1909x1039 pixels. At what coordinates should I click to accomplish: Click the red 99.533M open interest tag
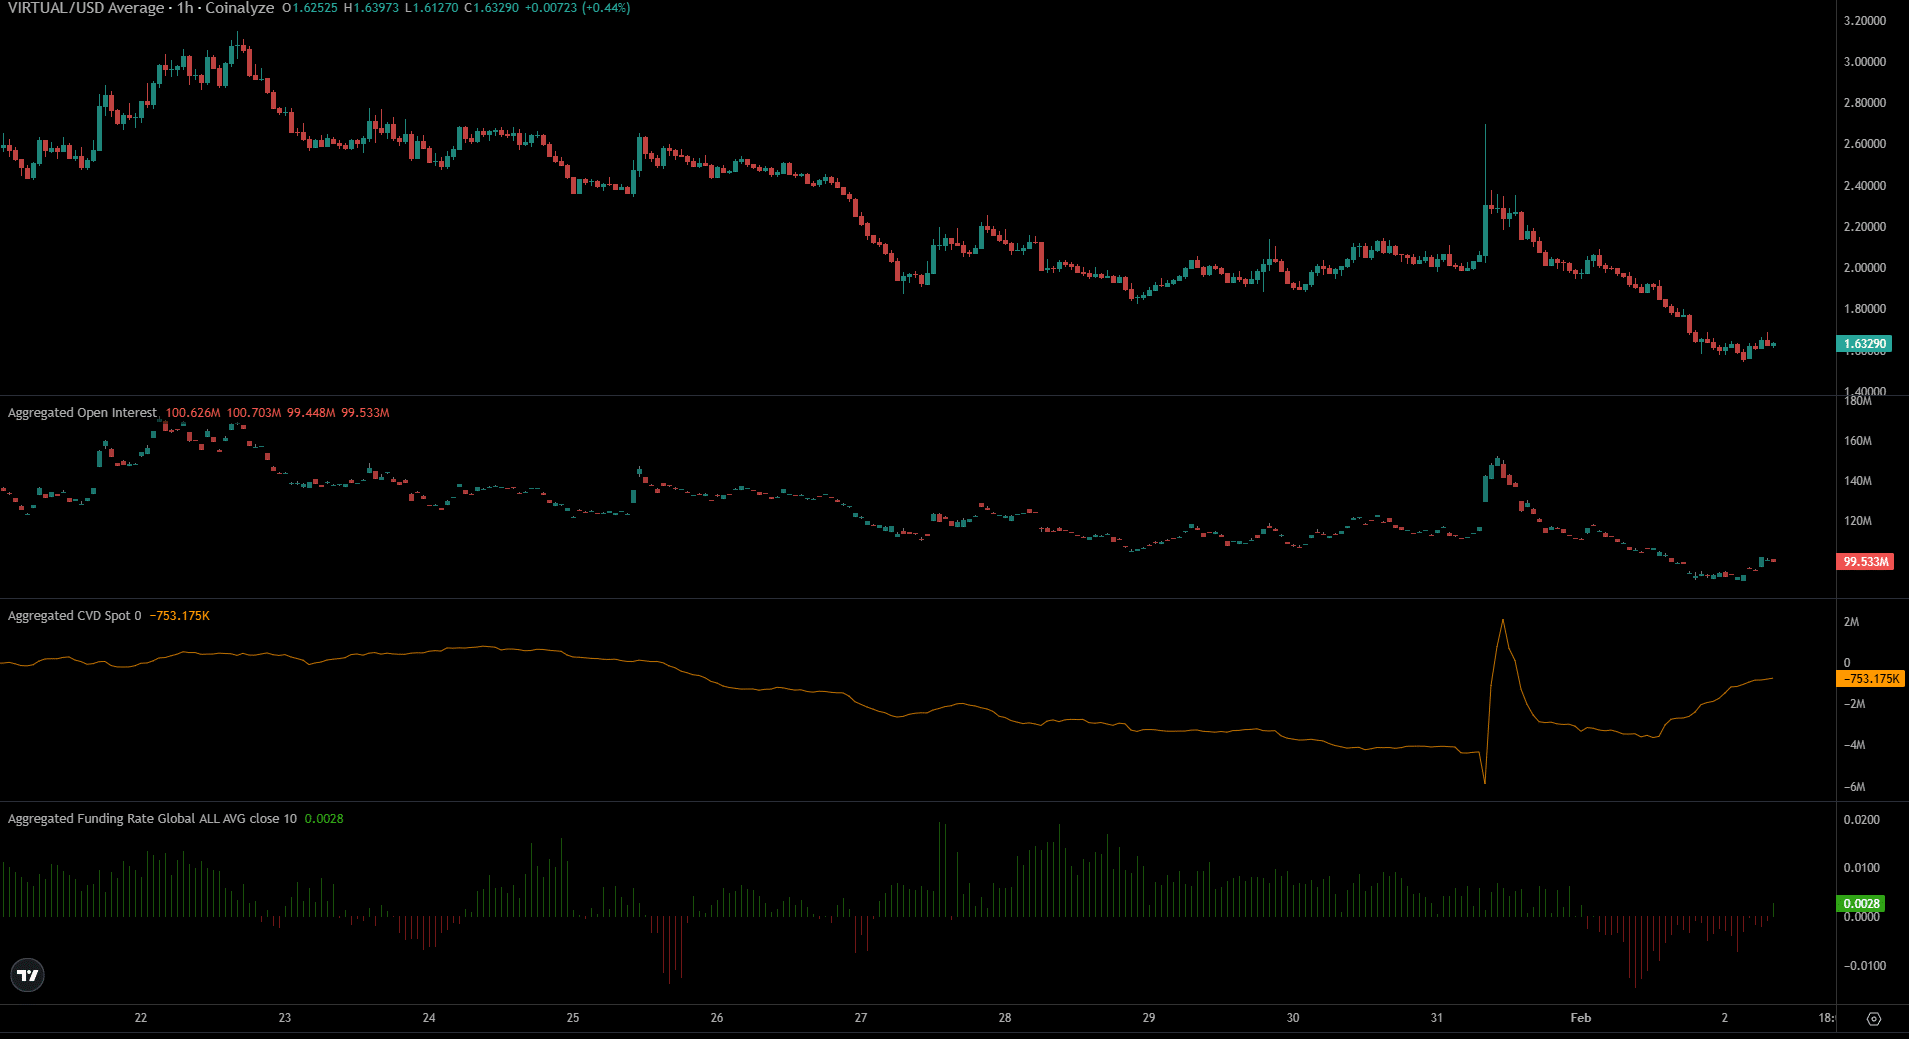1865,562
